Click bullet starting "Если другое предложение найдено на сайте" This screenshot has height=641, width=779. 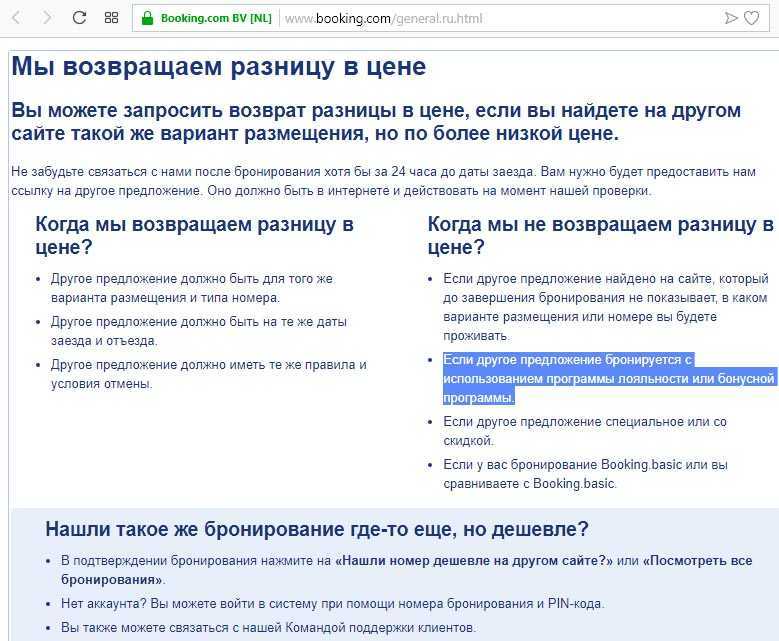pyautogui.click(x=606, y=307)
